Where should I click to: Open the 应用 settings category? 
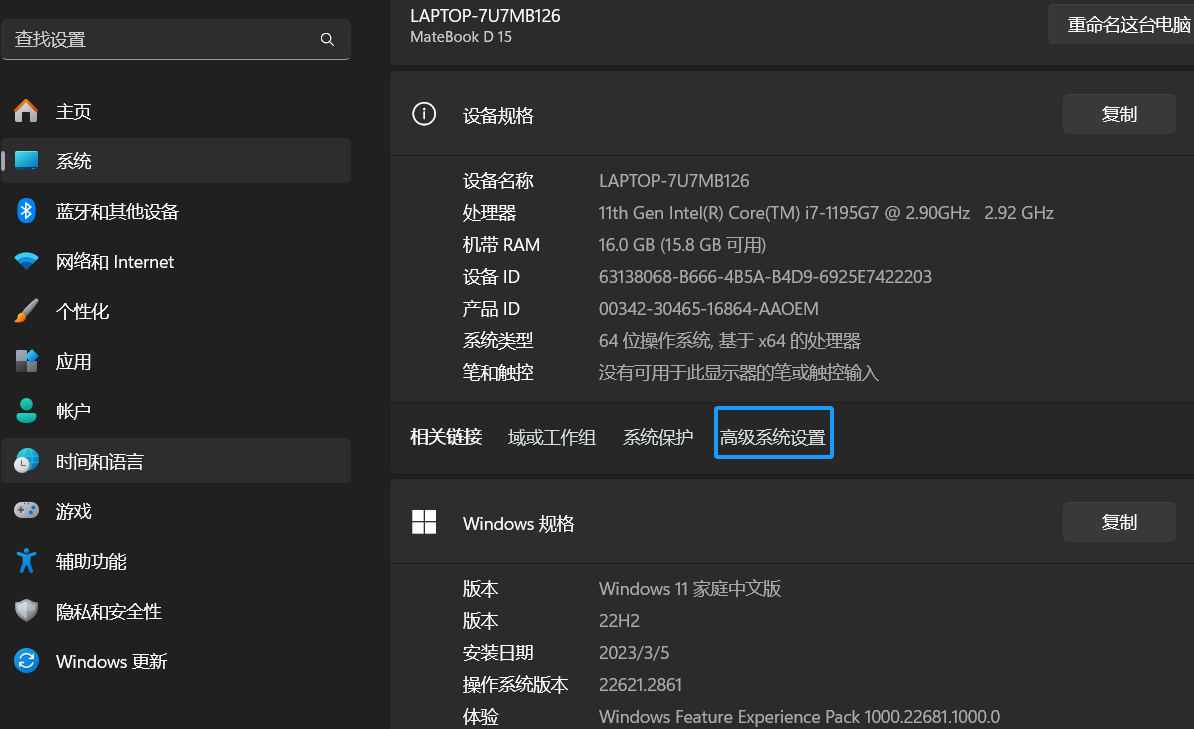[176, 361]
